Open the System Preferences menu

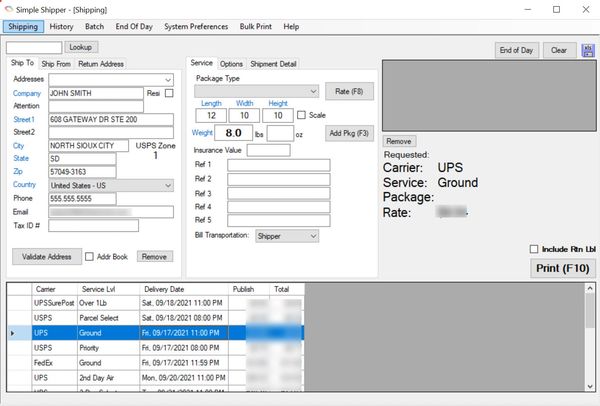pos(196,26)
